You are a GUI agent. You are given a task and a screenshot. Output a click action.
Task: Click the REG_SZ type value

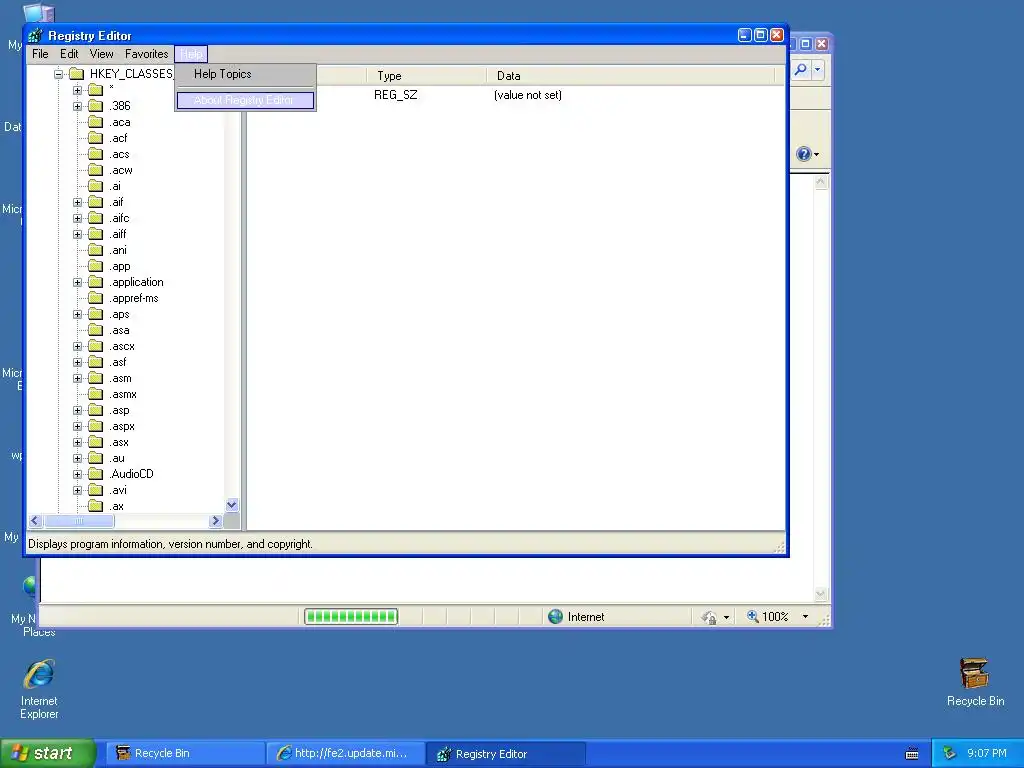click(396, 95)
